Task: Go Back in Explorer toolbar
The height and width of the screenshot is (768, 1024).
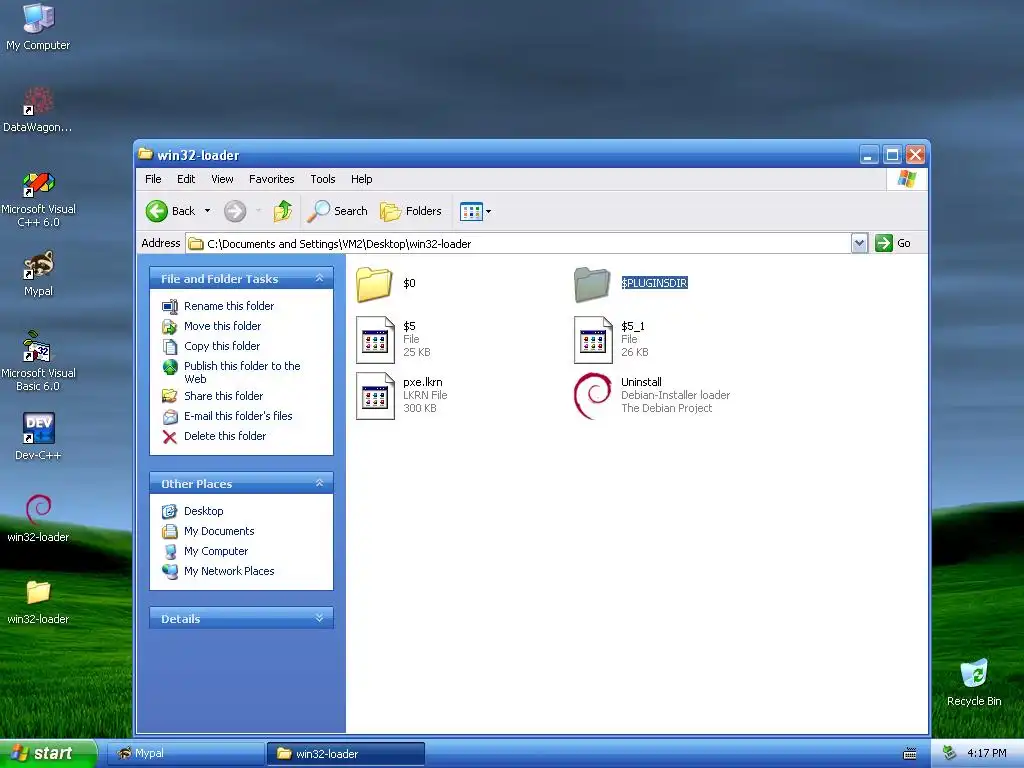Action: (x=170, y=211)
